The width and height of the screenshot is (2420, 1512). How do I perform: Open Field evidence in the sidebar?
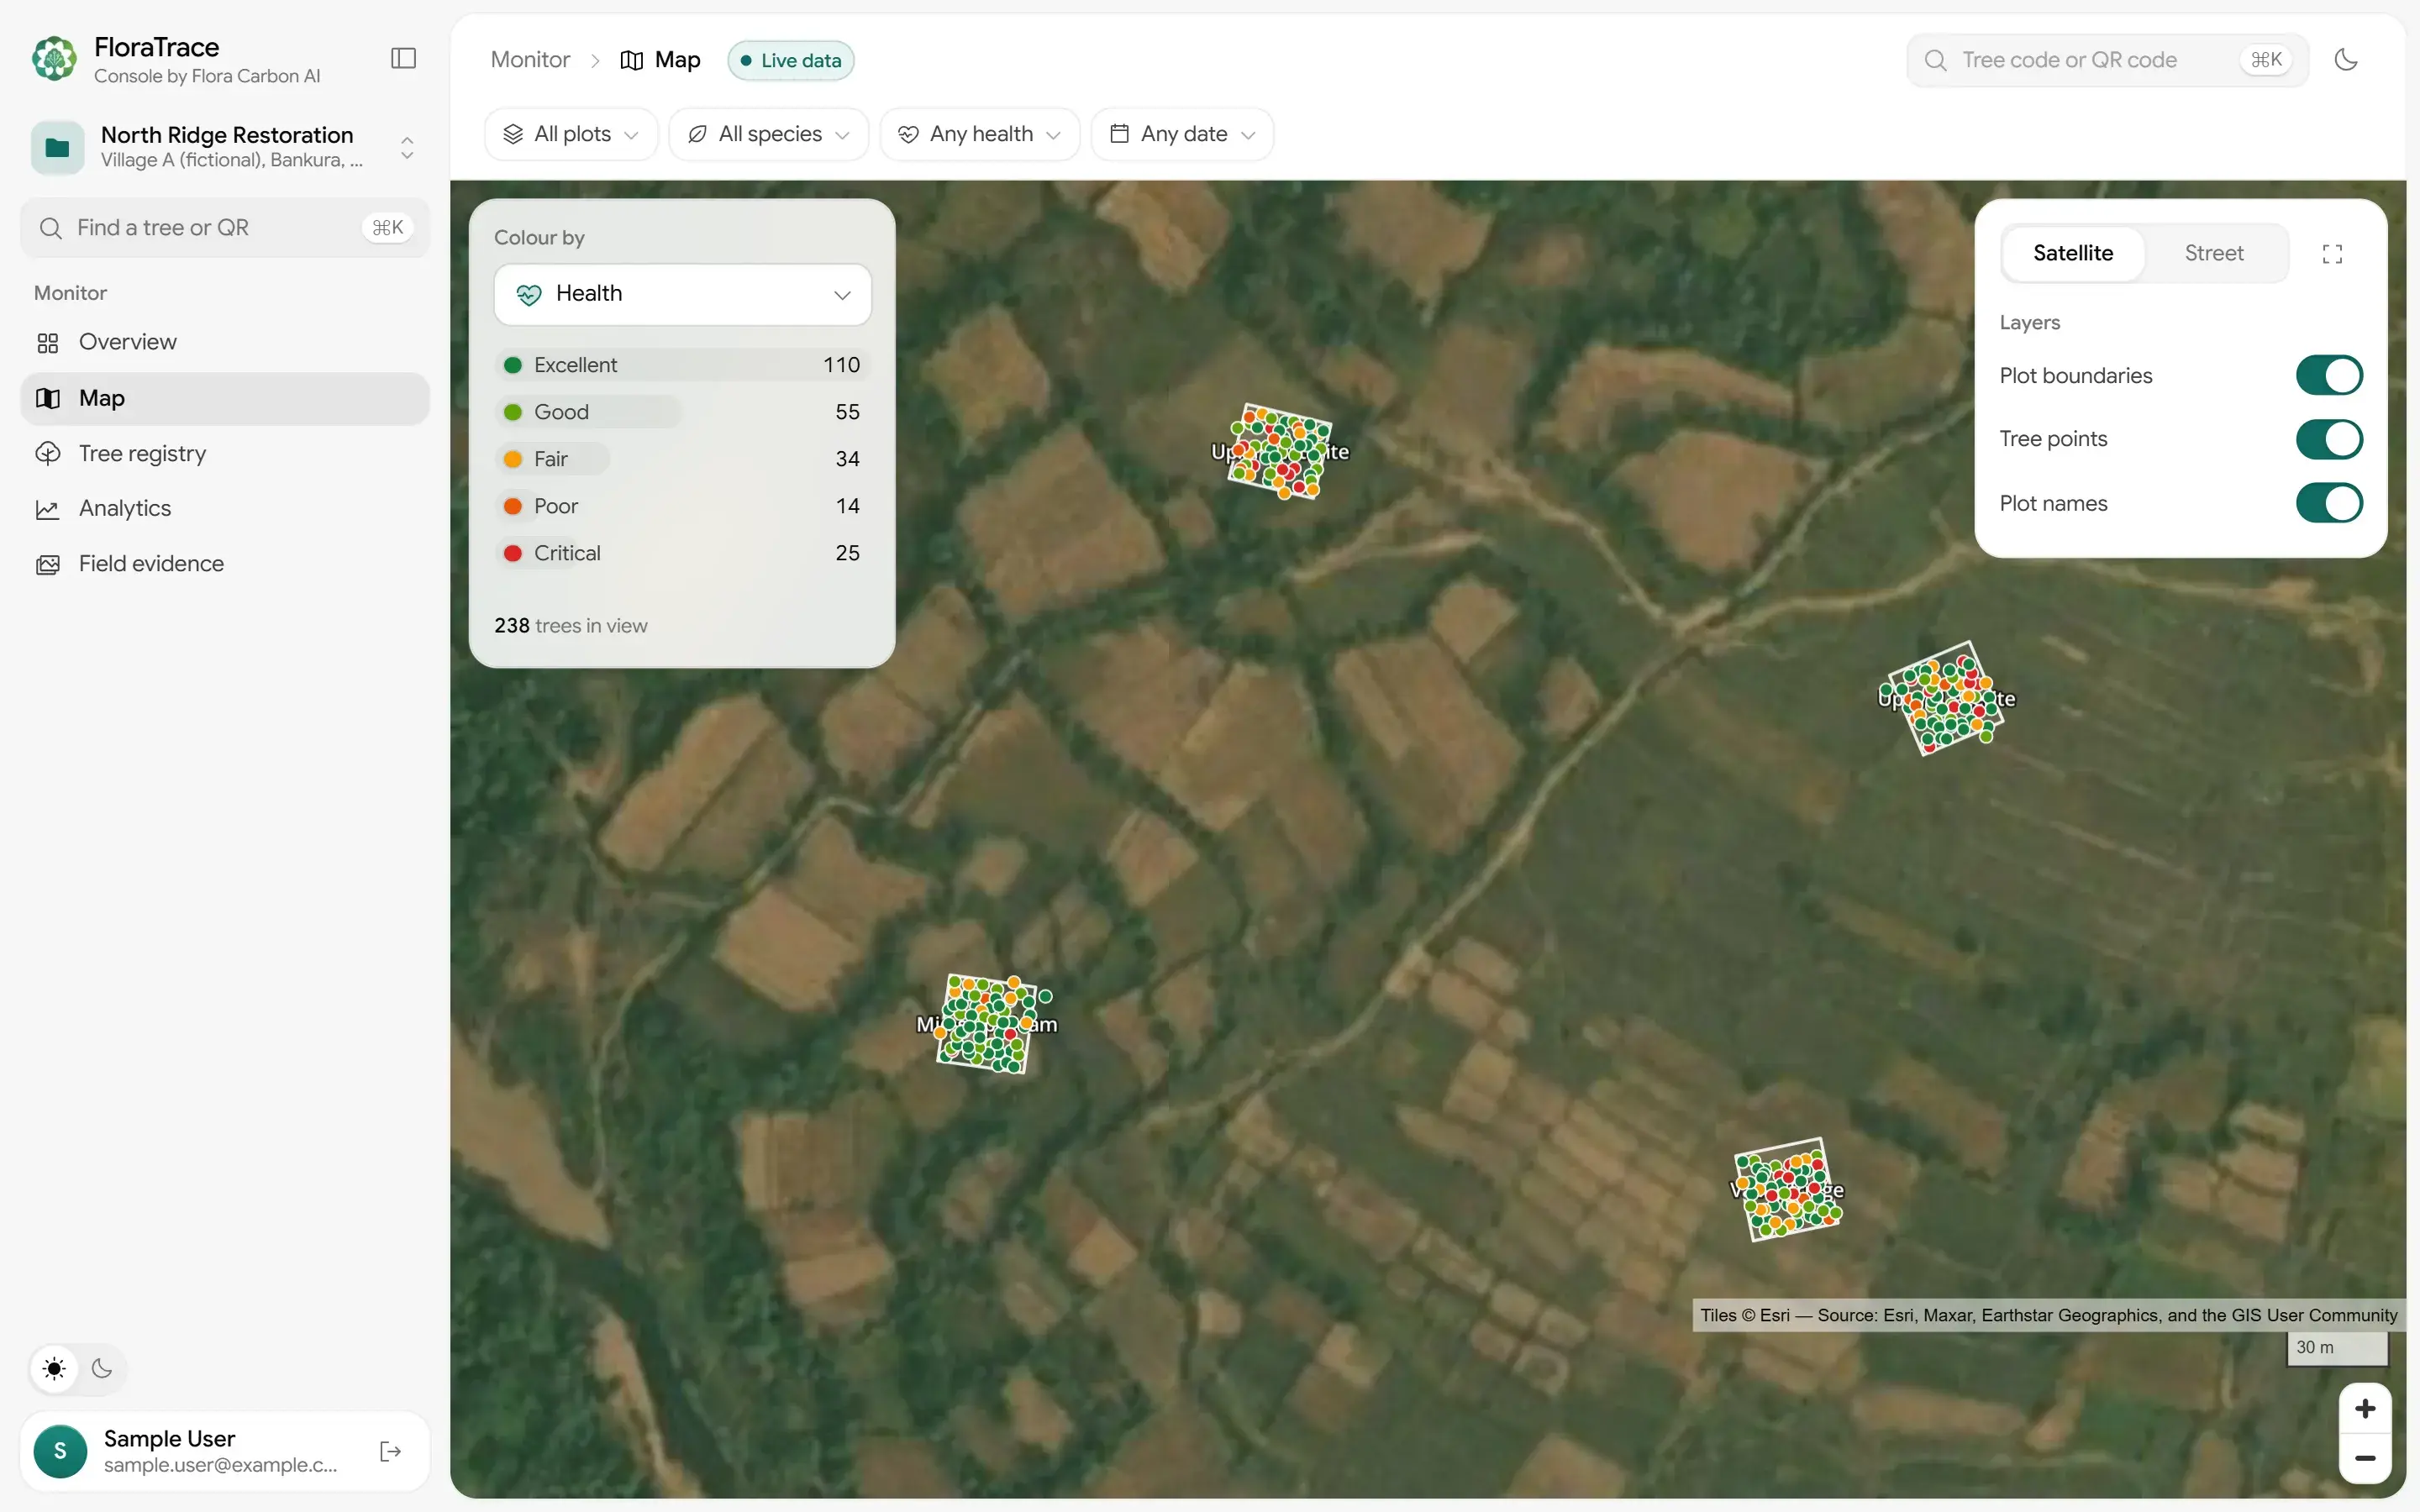click(x=225, y=564)
